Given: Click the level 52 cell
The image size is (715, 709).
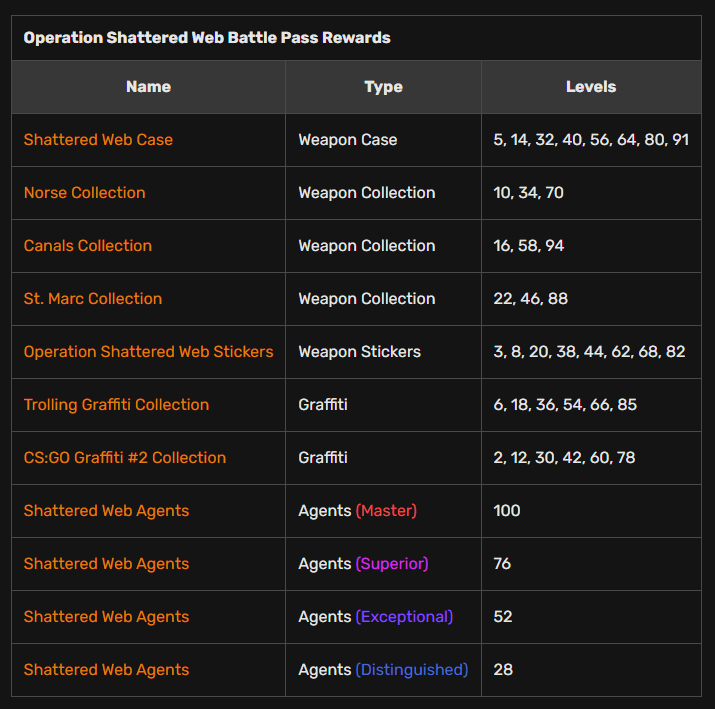Looking at the screenshot, I should tap(591, 616).
